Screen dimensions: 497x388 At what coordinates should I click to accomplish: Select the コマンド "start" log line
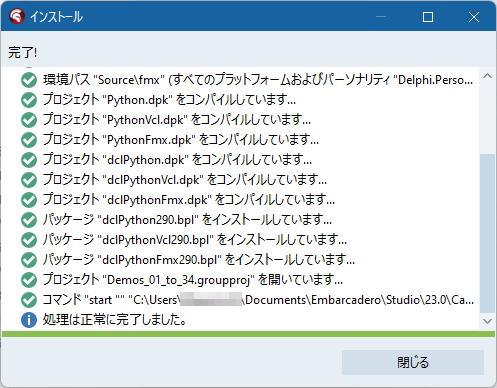coord(258,300)
